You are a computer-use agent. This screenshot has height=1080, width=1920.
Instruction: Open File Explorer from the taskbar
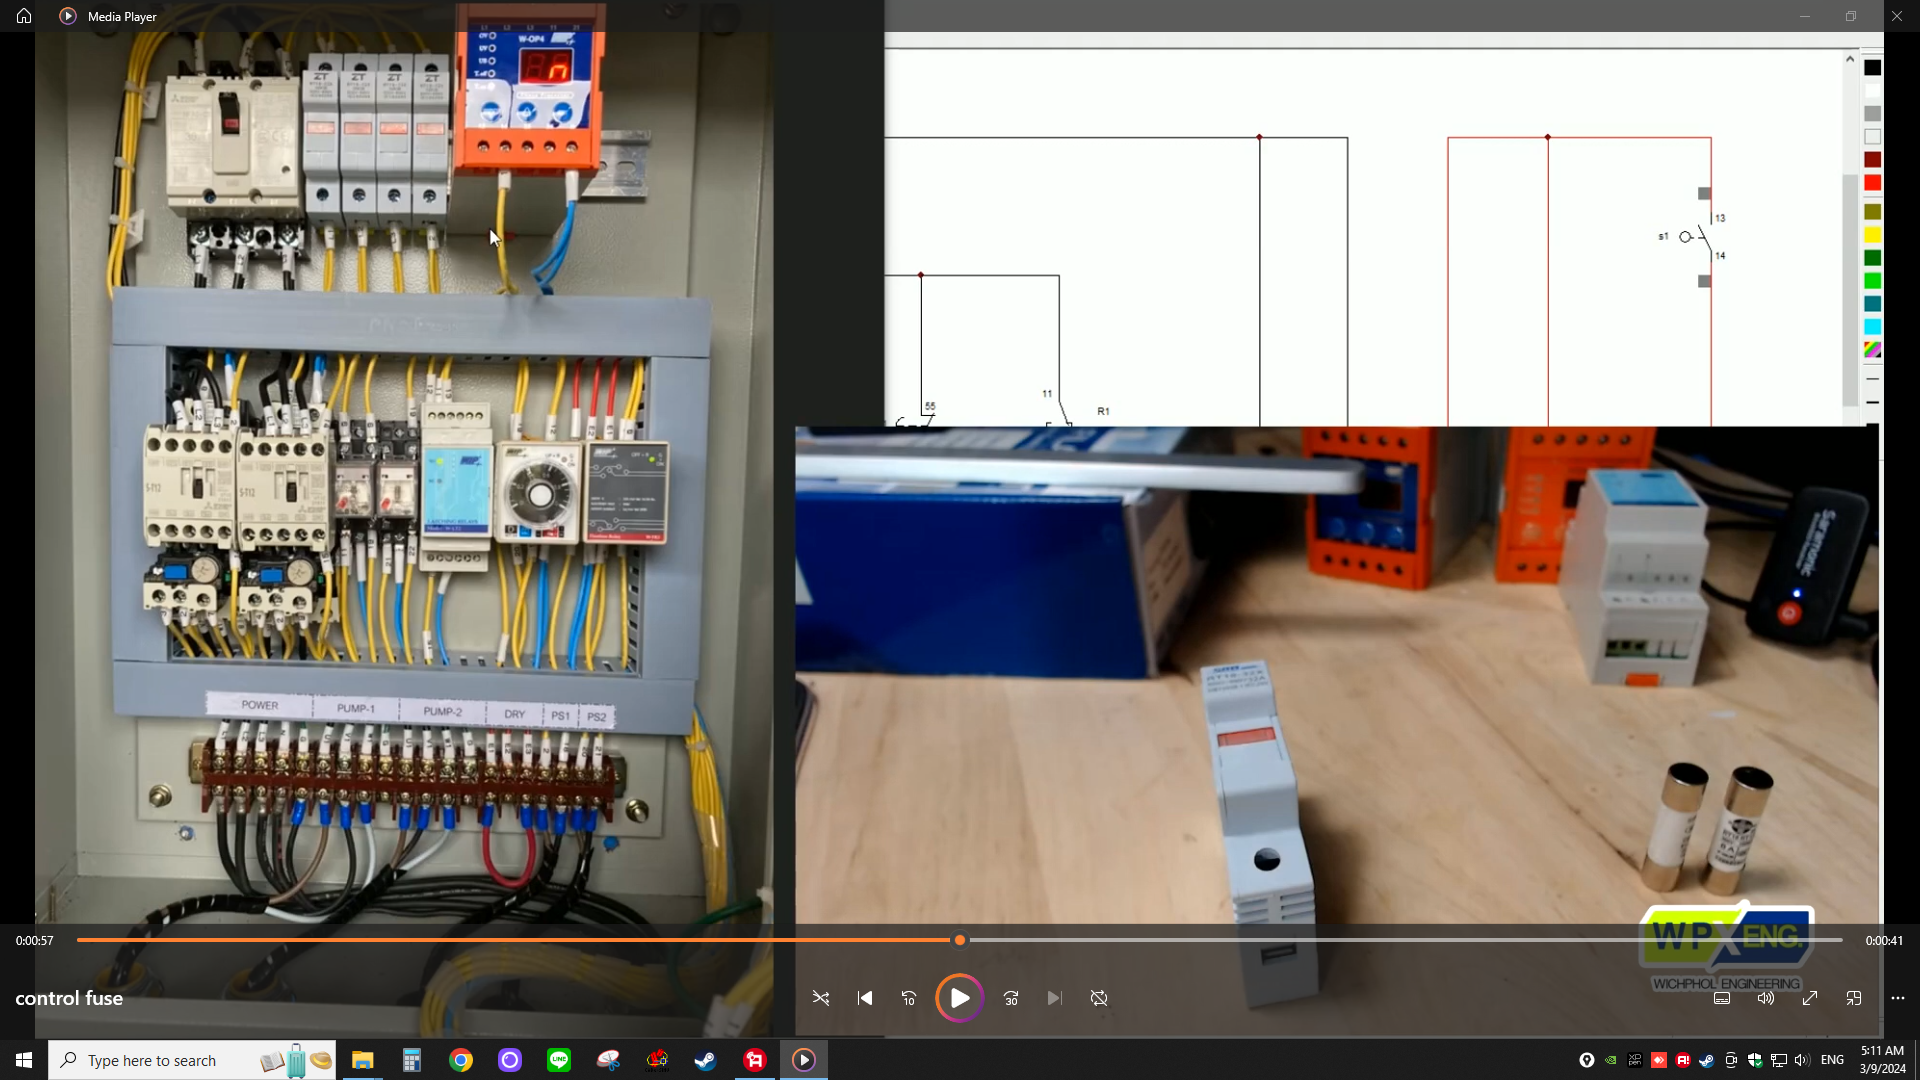coord(362,1060)
